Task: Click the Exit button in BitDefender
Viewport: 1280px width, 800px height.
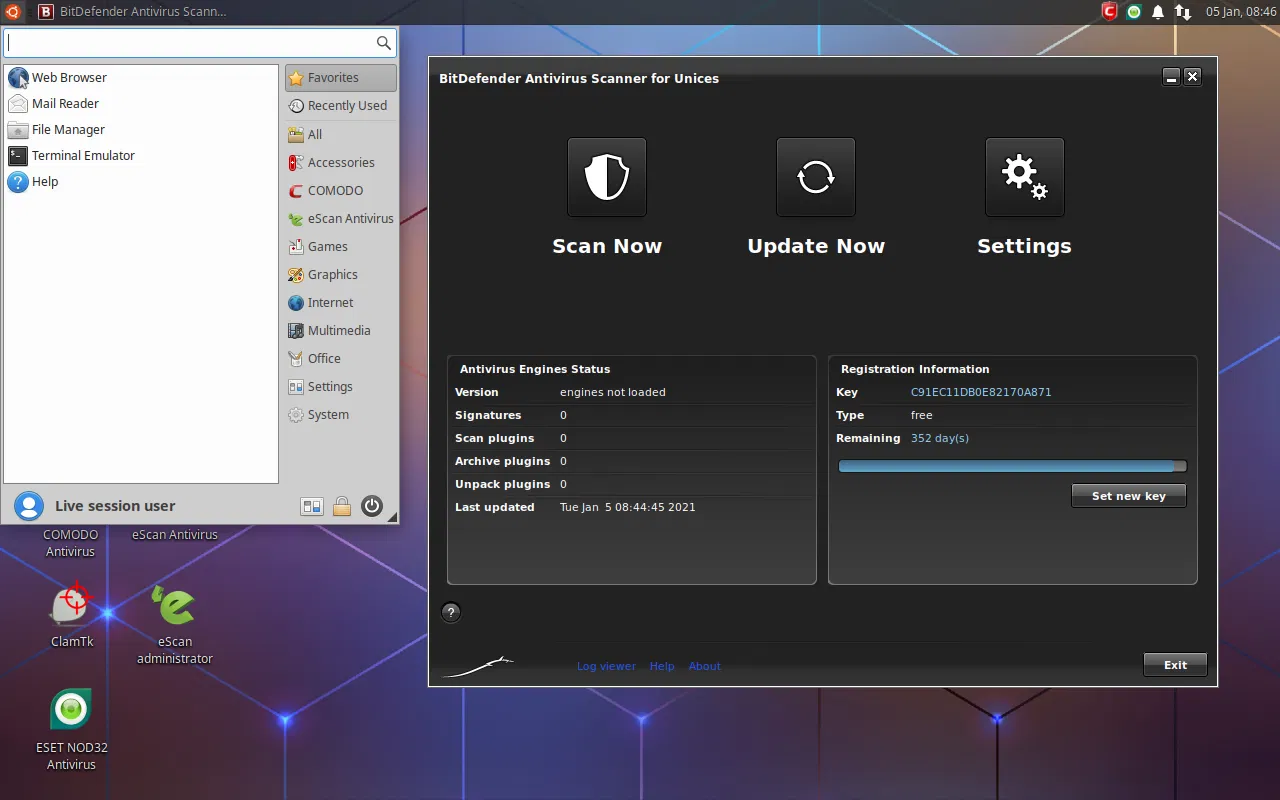Action: pyautogui.click(x=1176, y=665)
